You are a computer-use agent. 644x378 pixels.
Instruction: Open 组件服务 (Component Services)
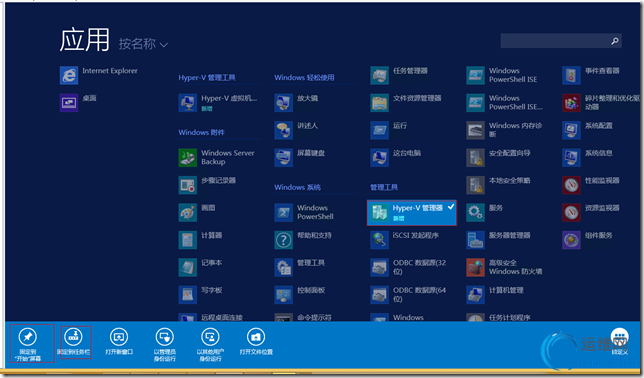tap(587, 240)
